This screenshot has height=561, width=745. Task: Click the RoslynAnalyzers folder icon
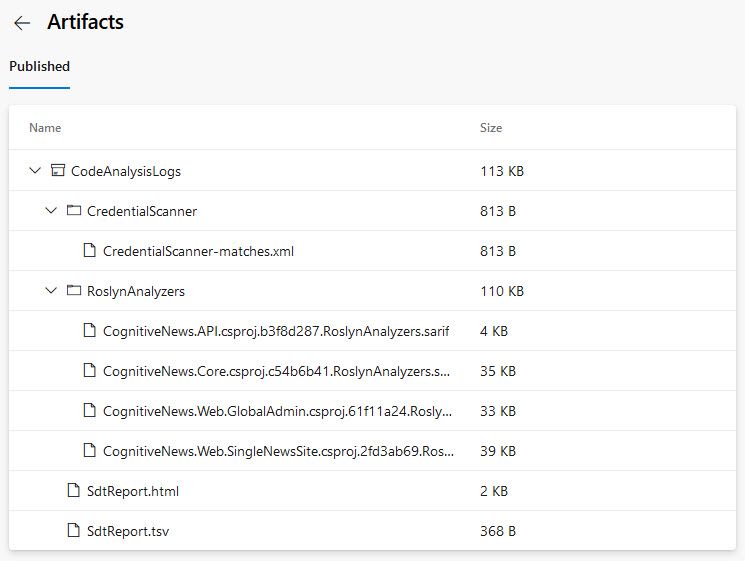[x=73, y=291]
